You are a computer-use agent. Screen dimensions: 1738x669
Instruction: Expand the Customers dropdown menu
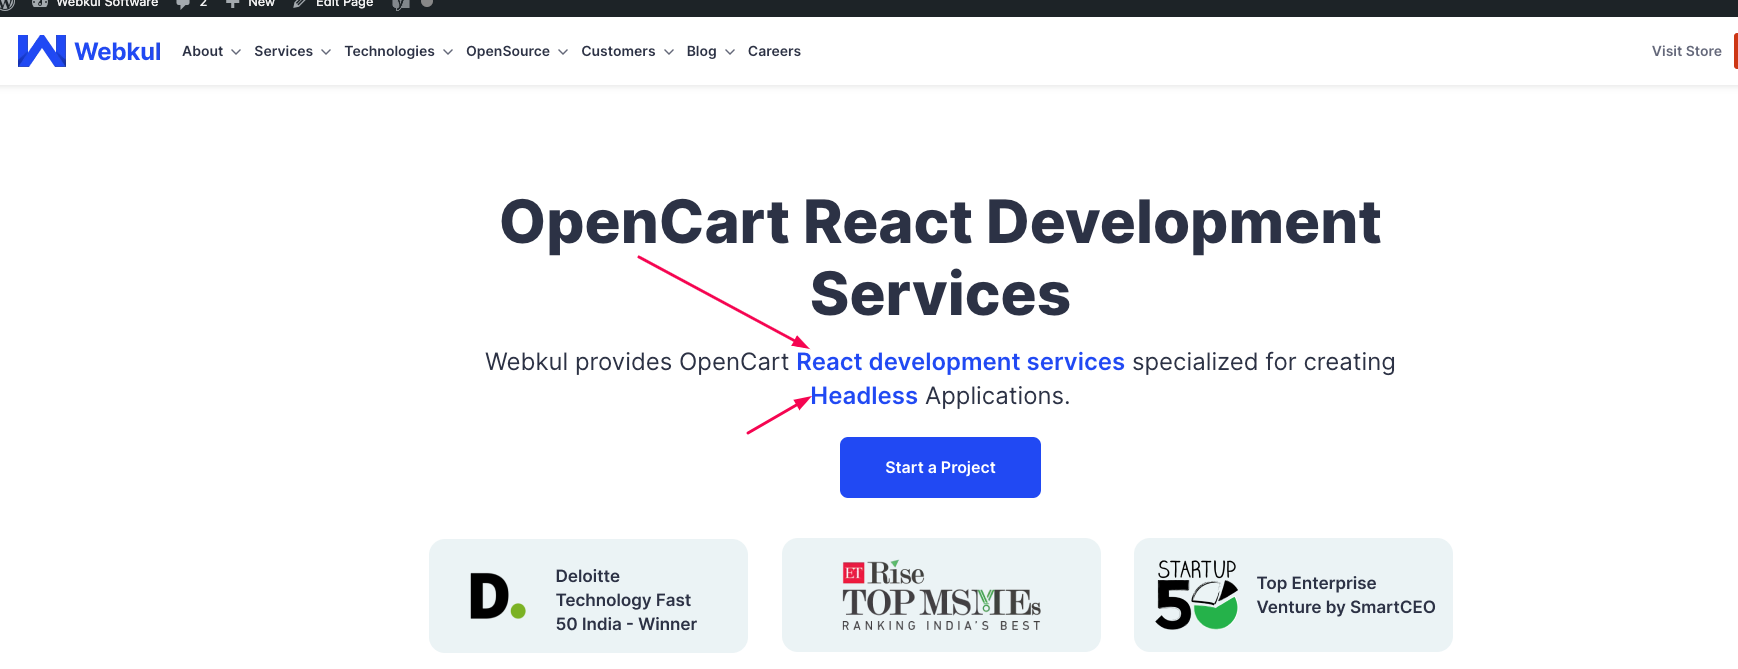627,51
